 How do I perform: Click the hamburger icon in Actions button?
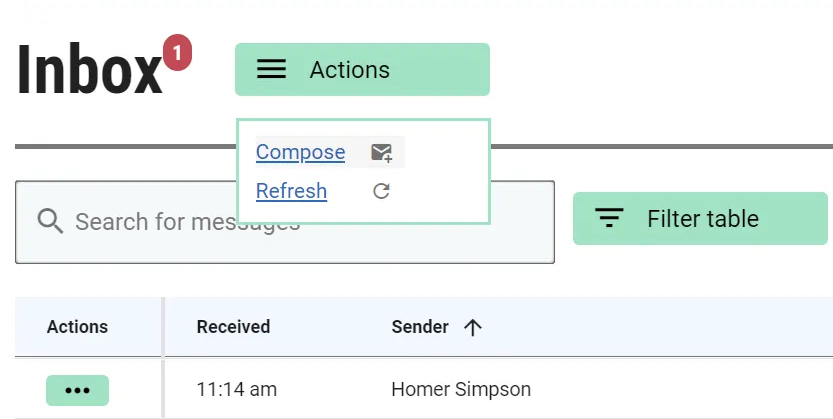pos(271,69)
